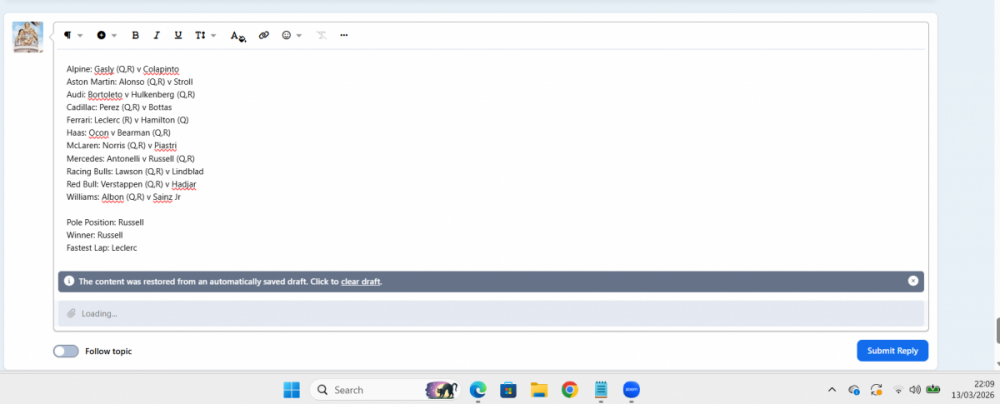This screenshot has height=404, width=1000.
Task: Expand the font size dropdown
Action: pyautogui.click(x=205, y=35)
